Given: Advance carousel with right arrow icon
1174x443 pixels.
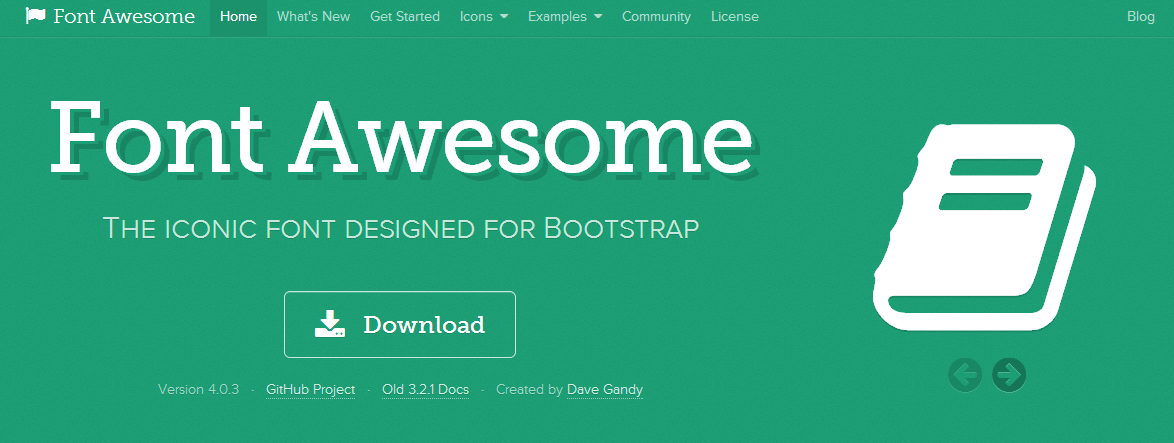Looking at the screenshot, I should coord(1009,374).
